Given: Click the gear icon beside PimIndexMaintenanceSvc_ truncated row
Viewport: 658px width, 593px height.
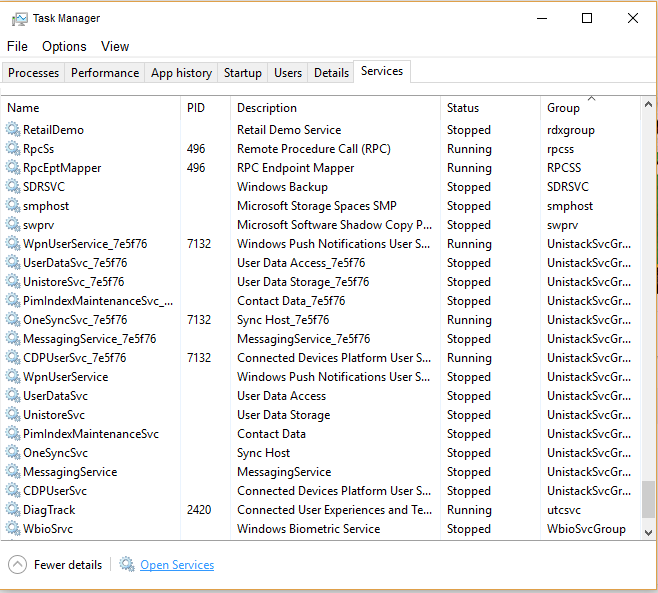Looking at the screenshot, I should pyautogui.click(x=13, y=300).
